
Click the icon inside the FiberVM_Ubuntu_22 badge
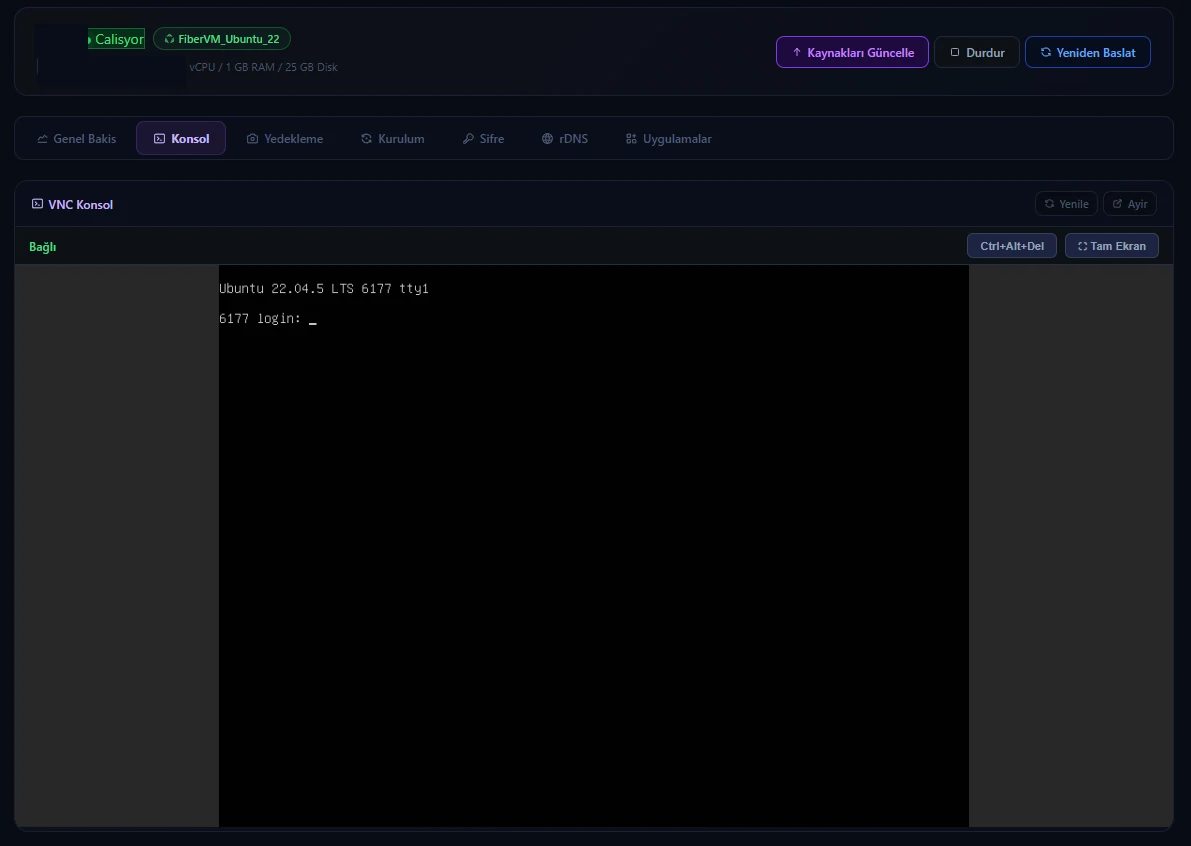click(169, 39)
